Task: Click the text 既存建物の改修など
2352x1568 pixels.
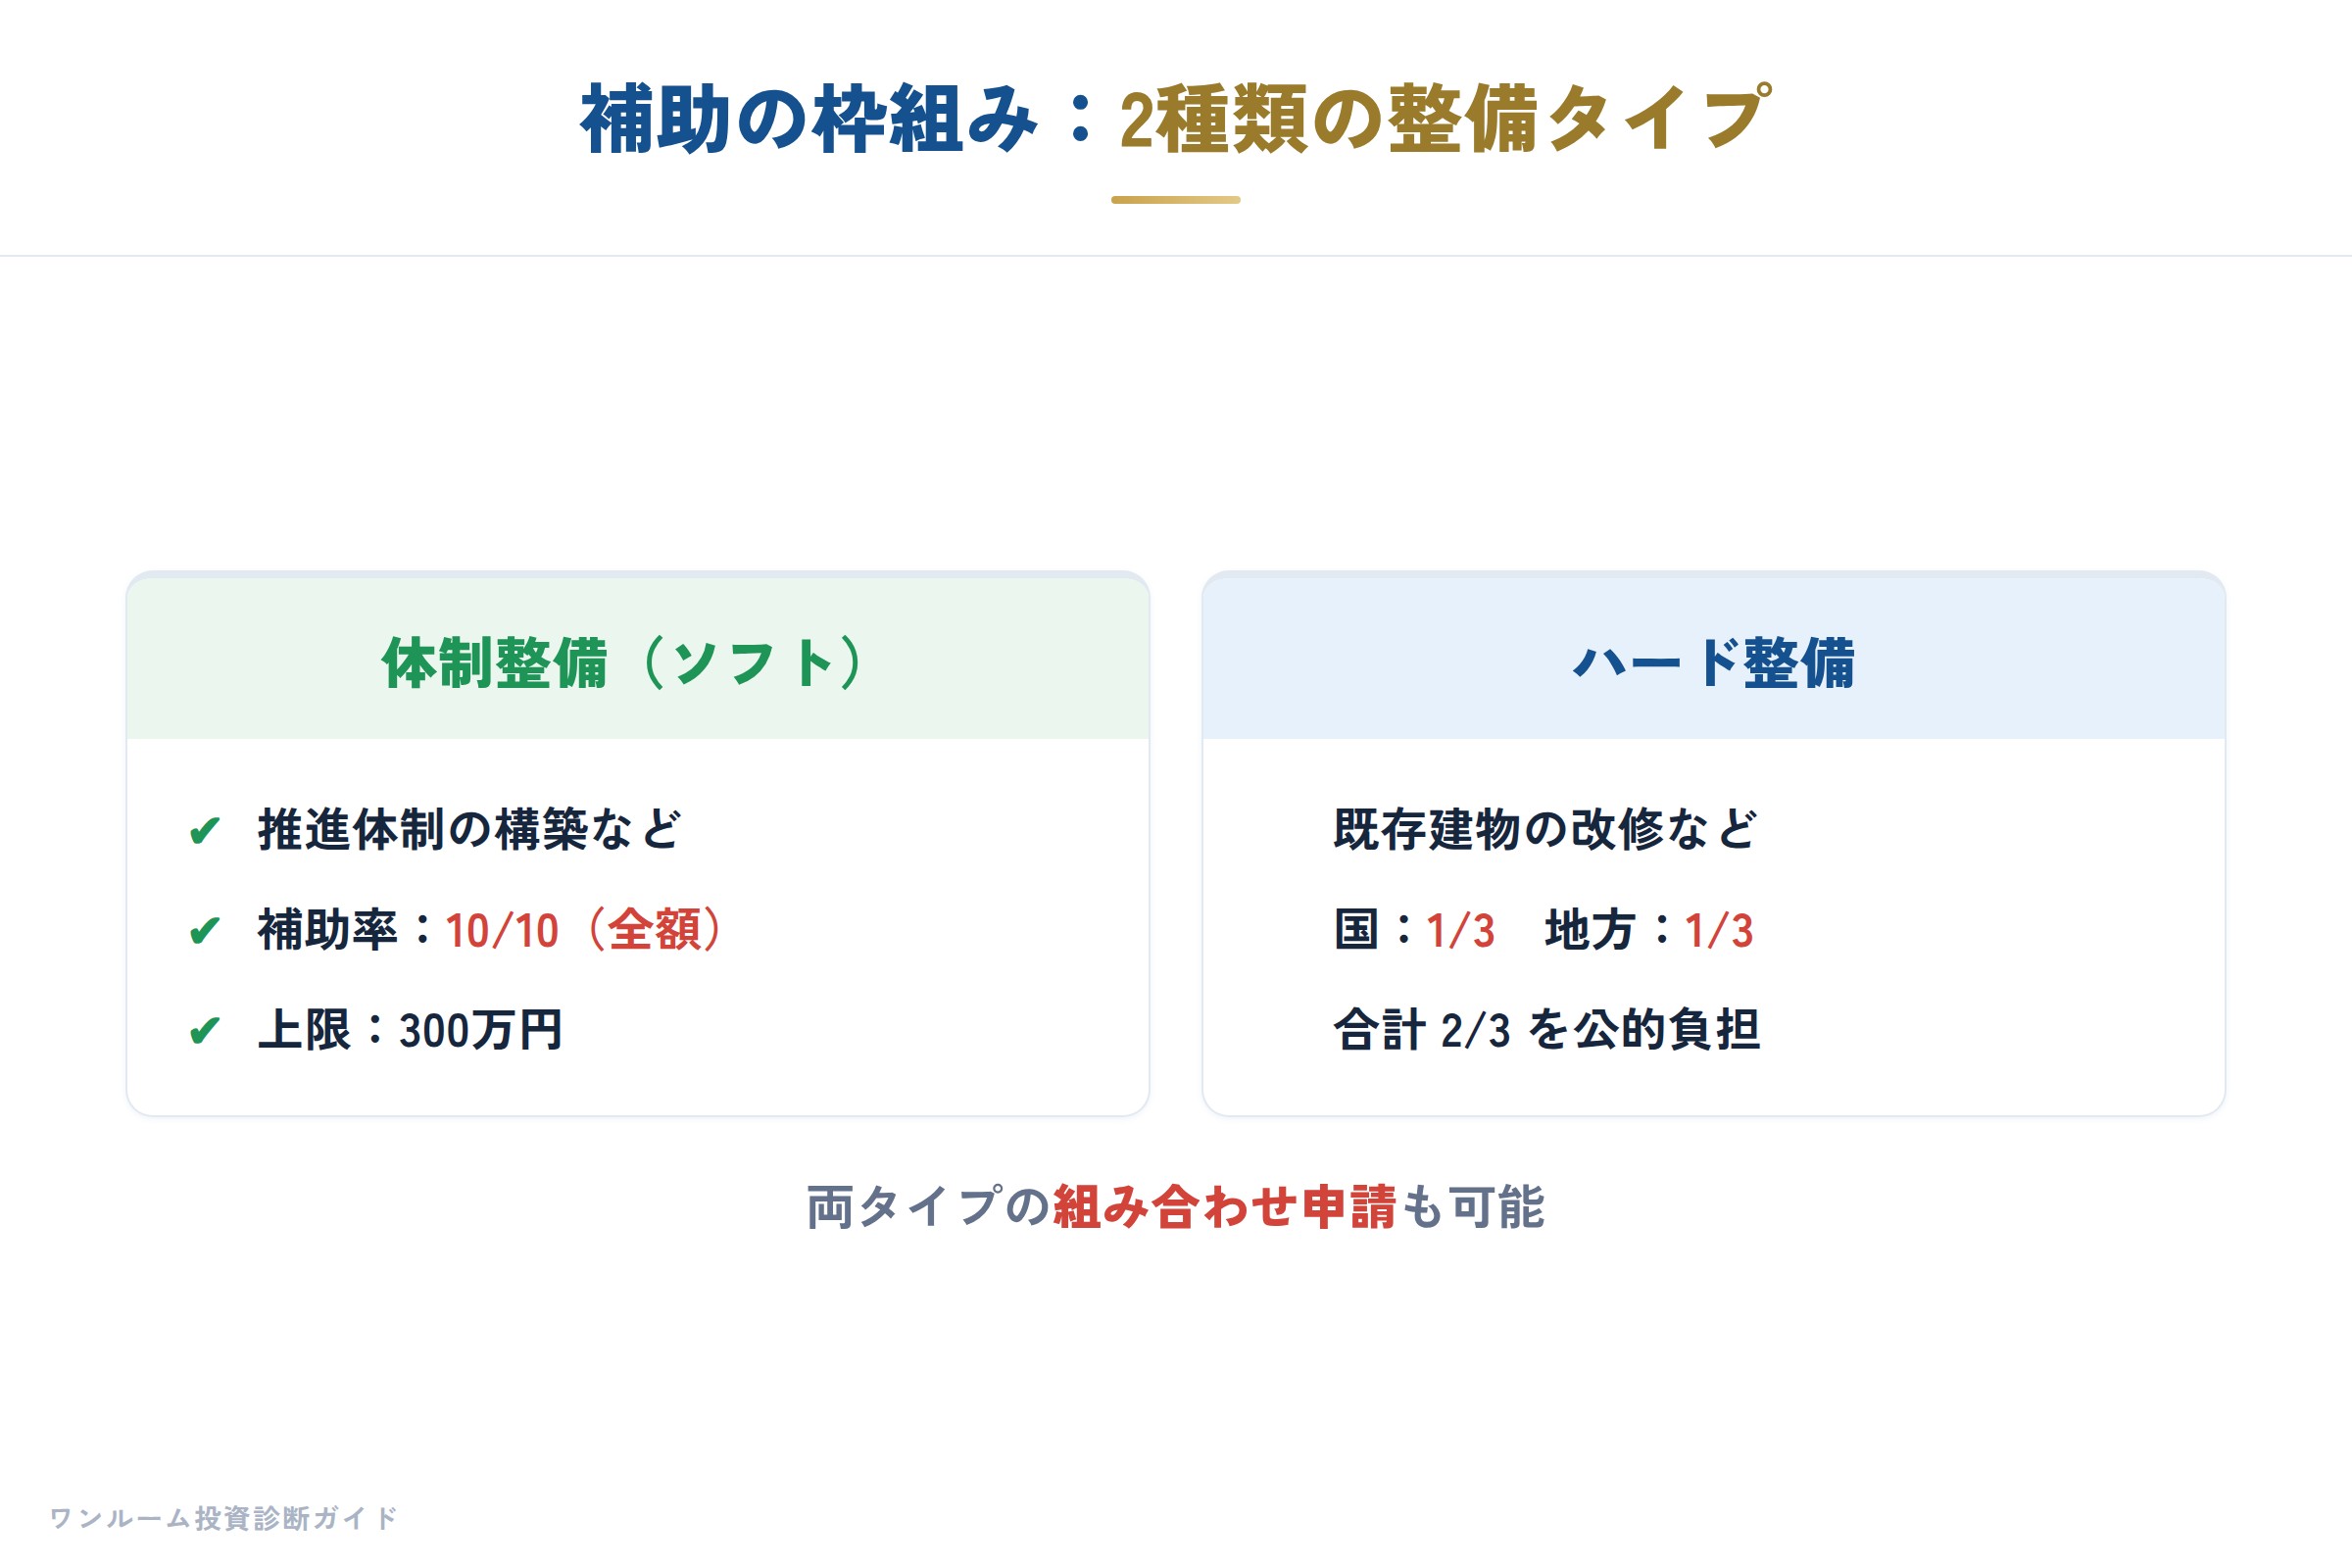Action: [x=1545, y=830]
